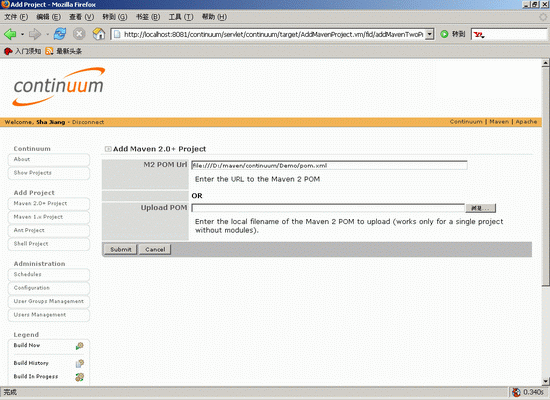
Task: Open the Maven link in orange bar
Action: pos(499,122)
